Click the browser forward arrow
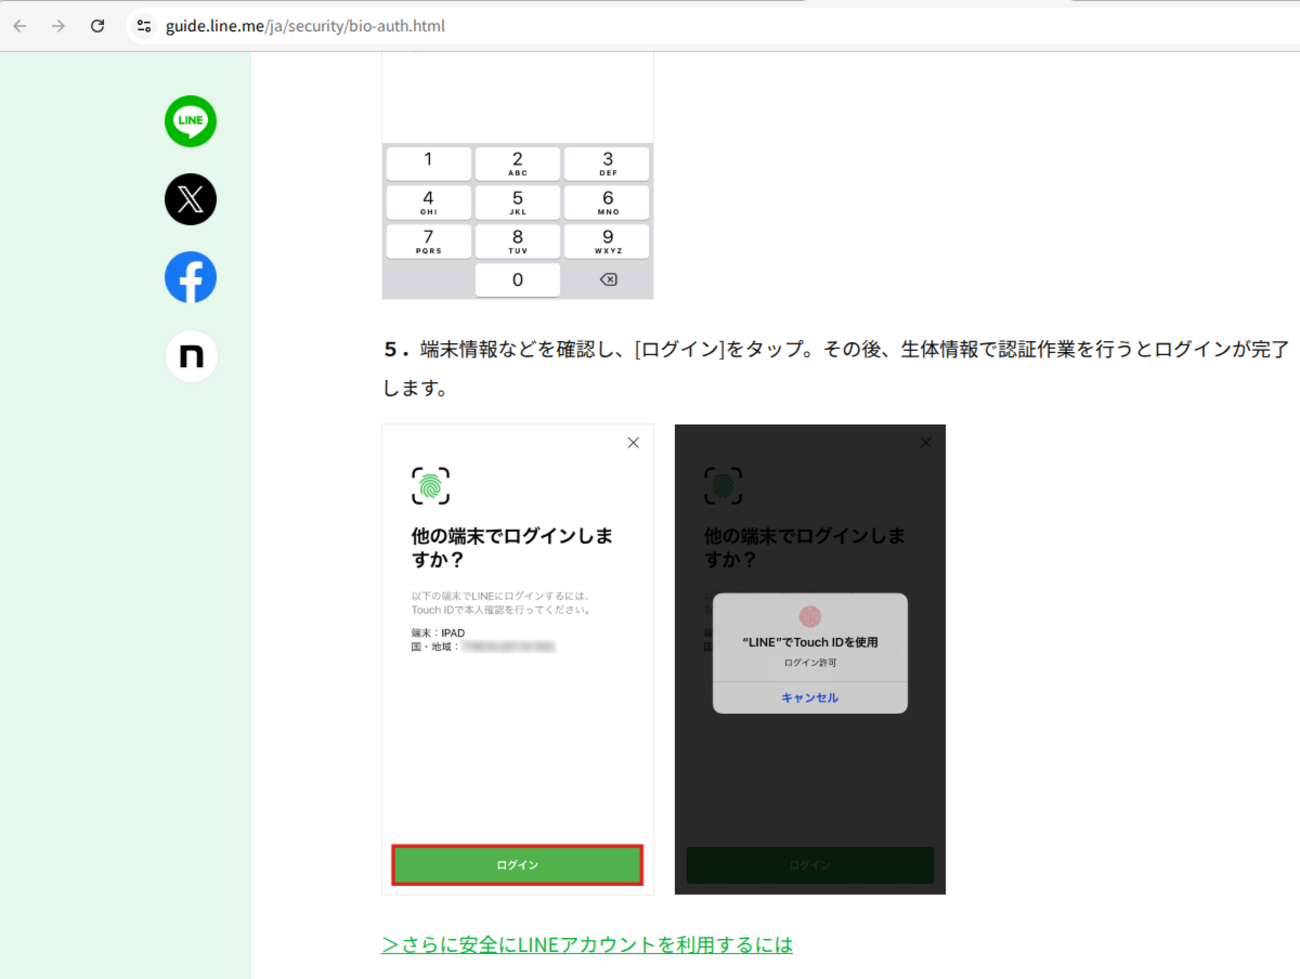Screen dimensions: 1300x979 (58, 26)
